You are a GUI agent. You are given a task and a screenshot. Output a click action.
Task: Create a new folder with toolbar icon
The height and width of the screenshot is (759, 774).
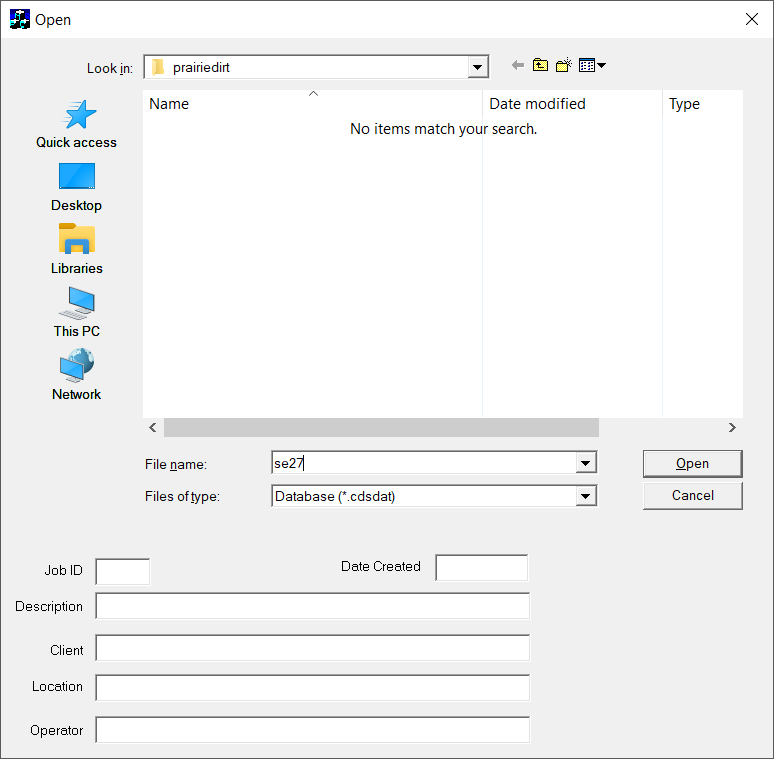click(564, 66)
